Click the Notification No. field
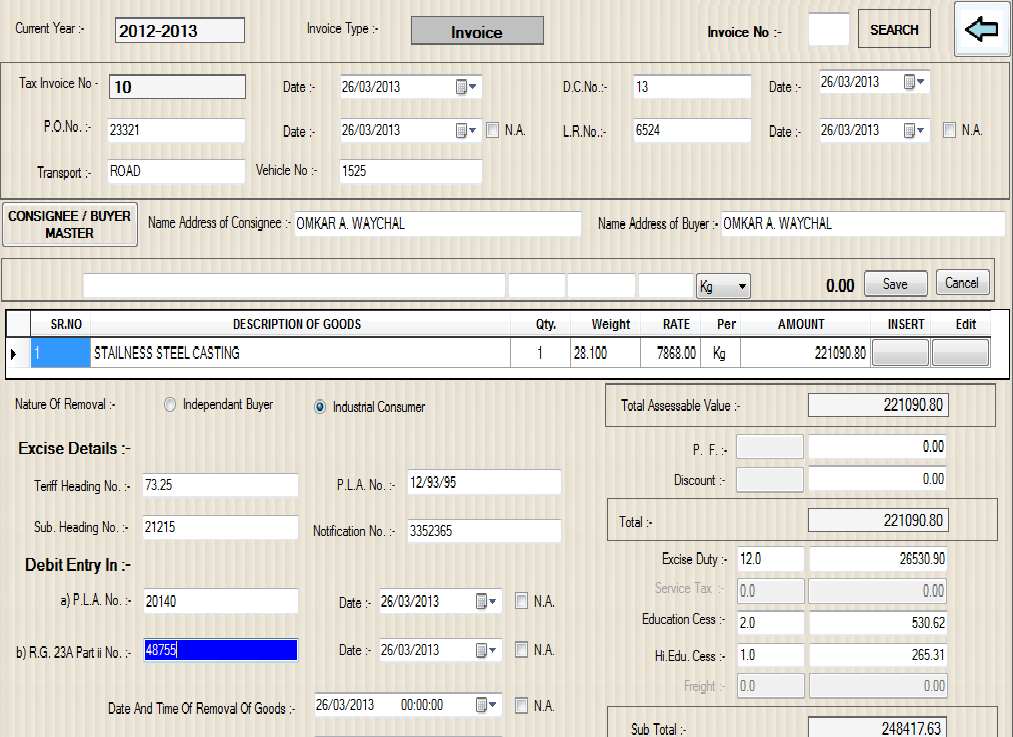 484,531
